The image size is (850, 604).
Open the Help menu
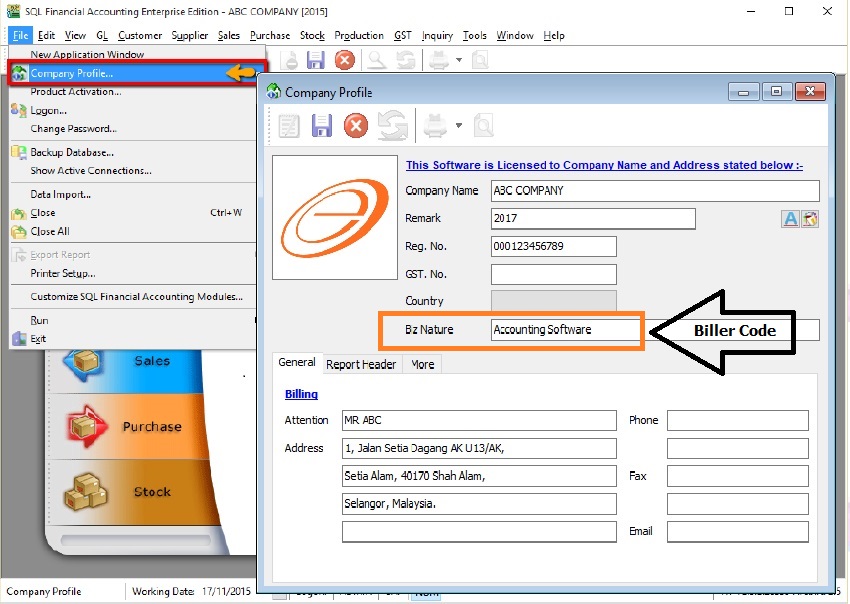554,35
